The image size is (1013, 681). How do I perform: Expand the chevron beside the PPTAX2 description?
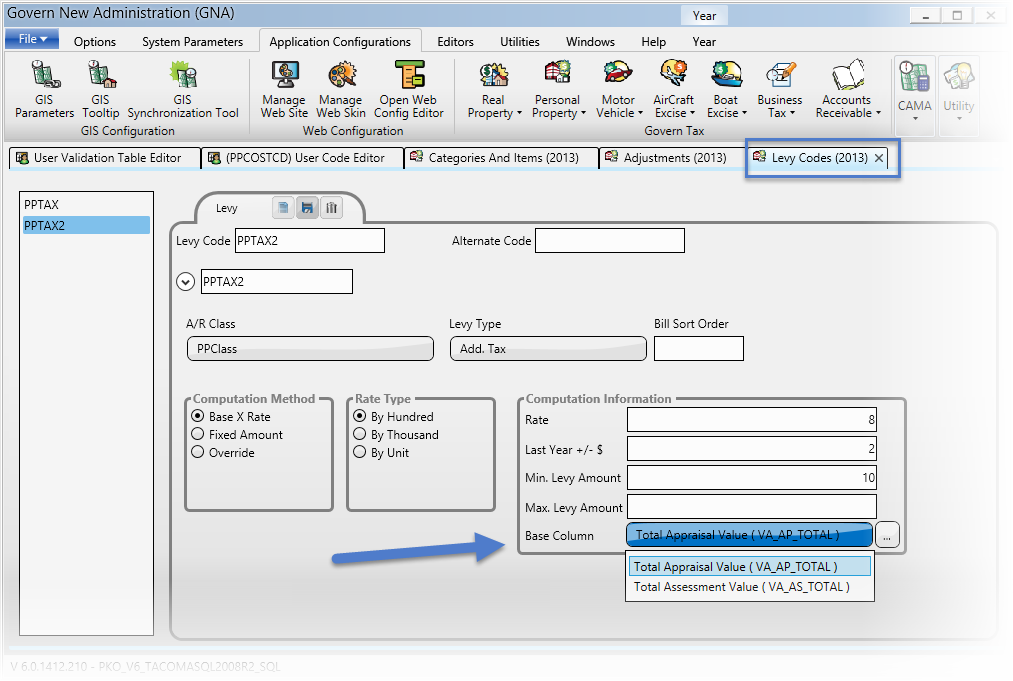185,282
